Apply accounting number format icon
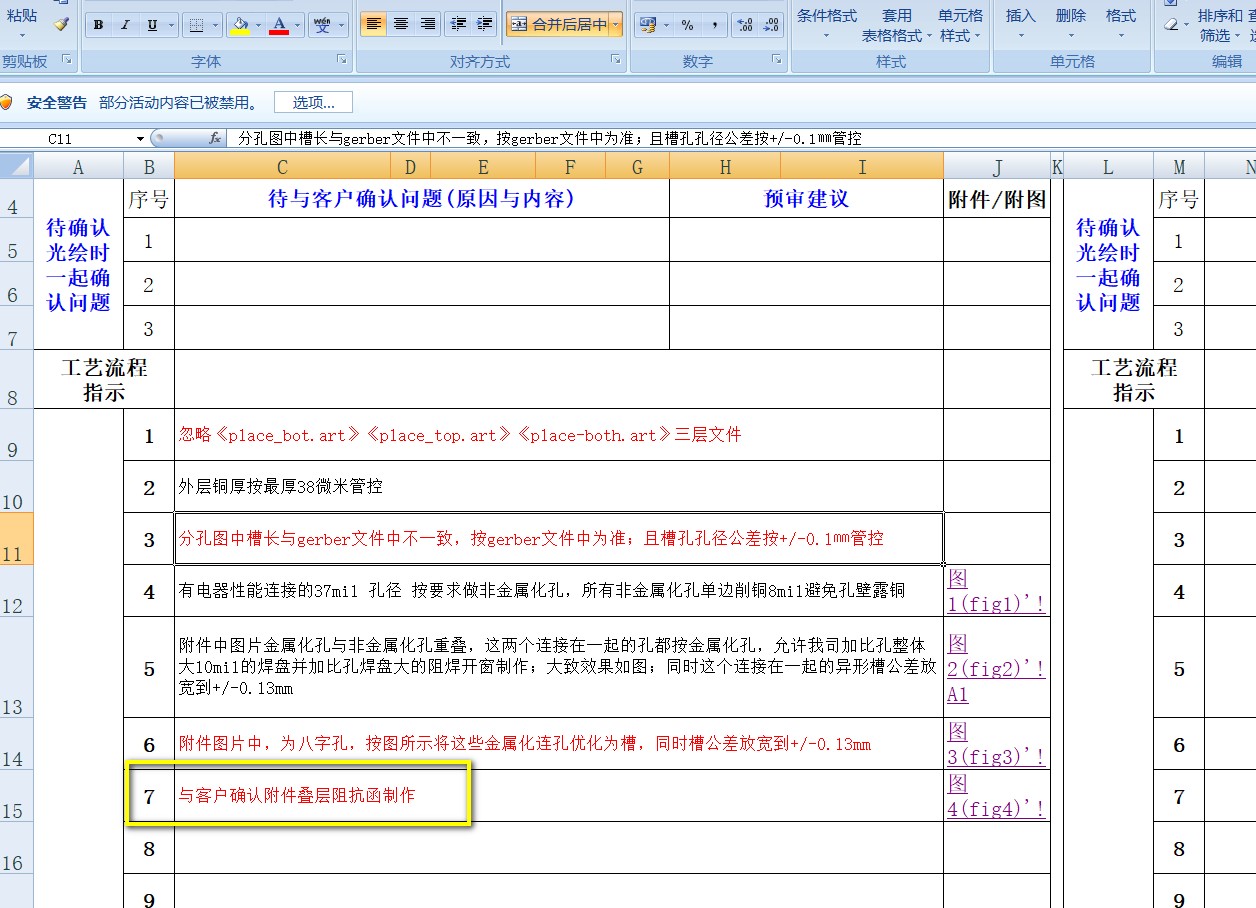The image size is (1256, 908). (x=646, y=24)
